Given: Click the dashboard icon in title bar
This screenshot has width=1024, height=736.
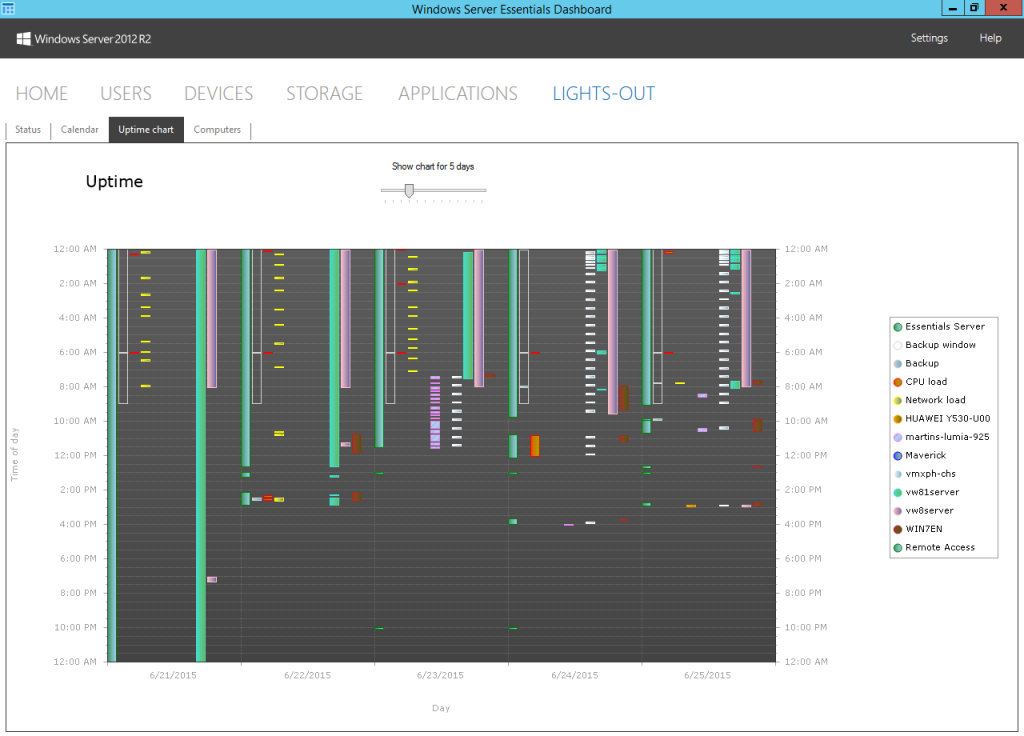Looking at the screenshot, I should click(9, 9).
